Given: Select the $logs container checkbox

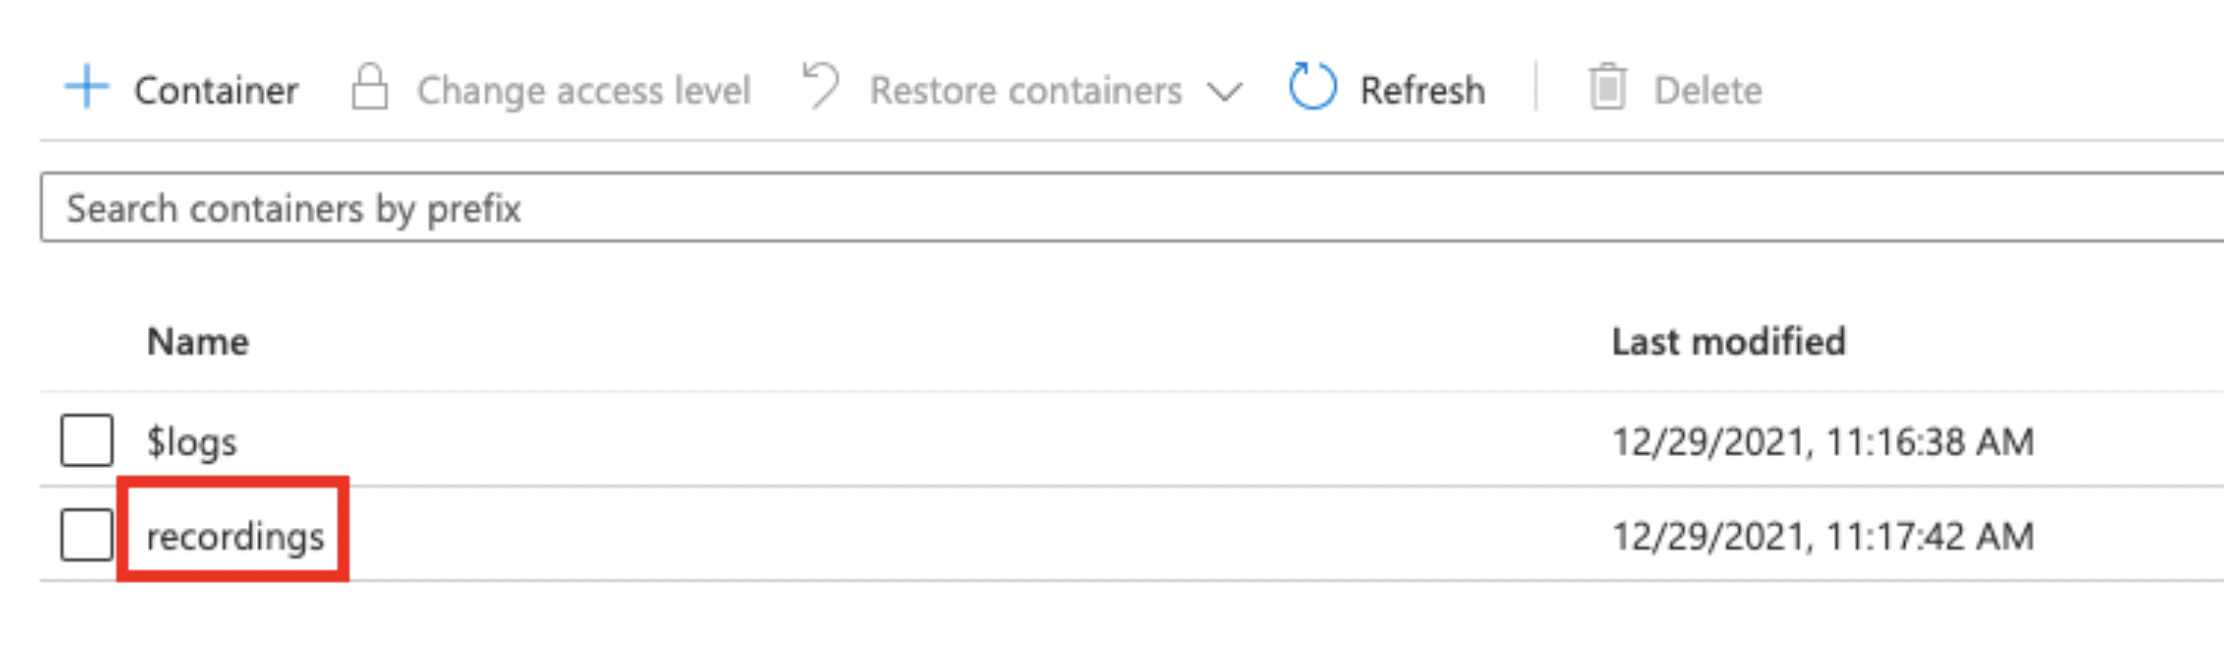Looking at the screenshot, I should 87,441.
